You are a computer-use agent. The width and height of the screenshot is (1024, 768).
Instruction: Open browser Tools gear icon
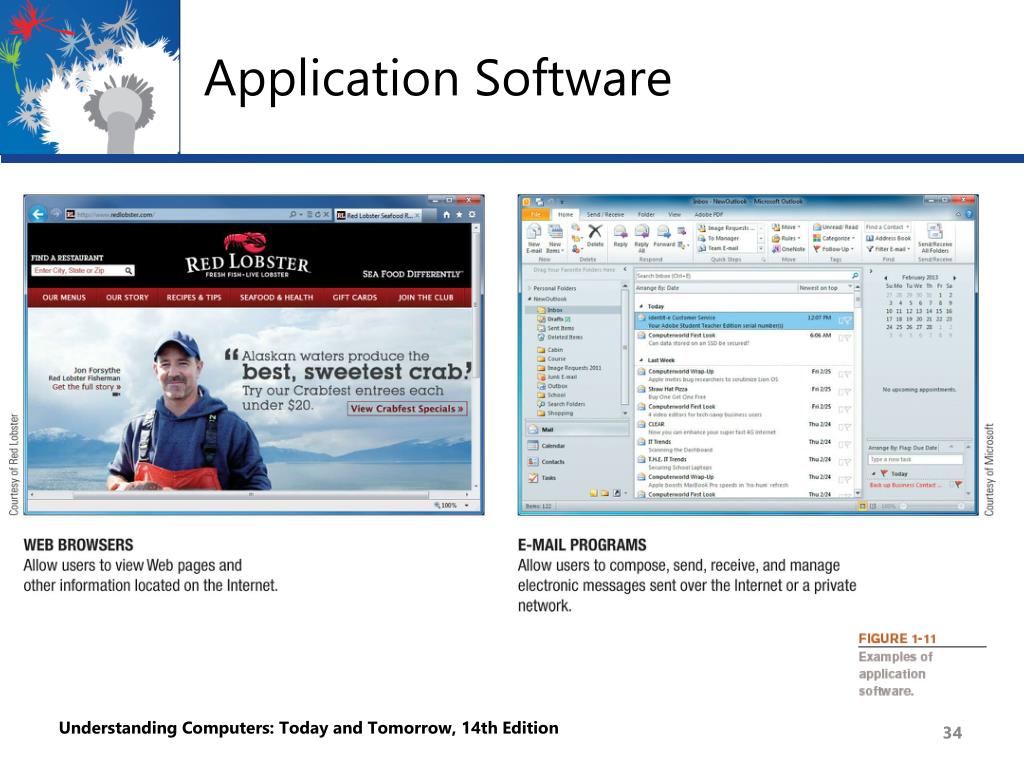coord(472,214)
